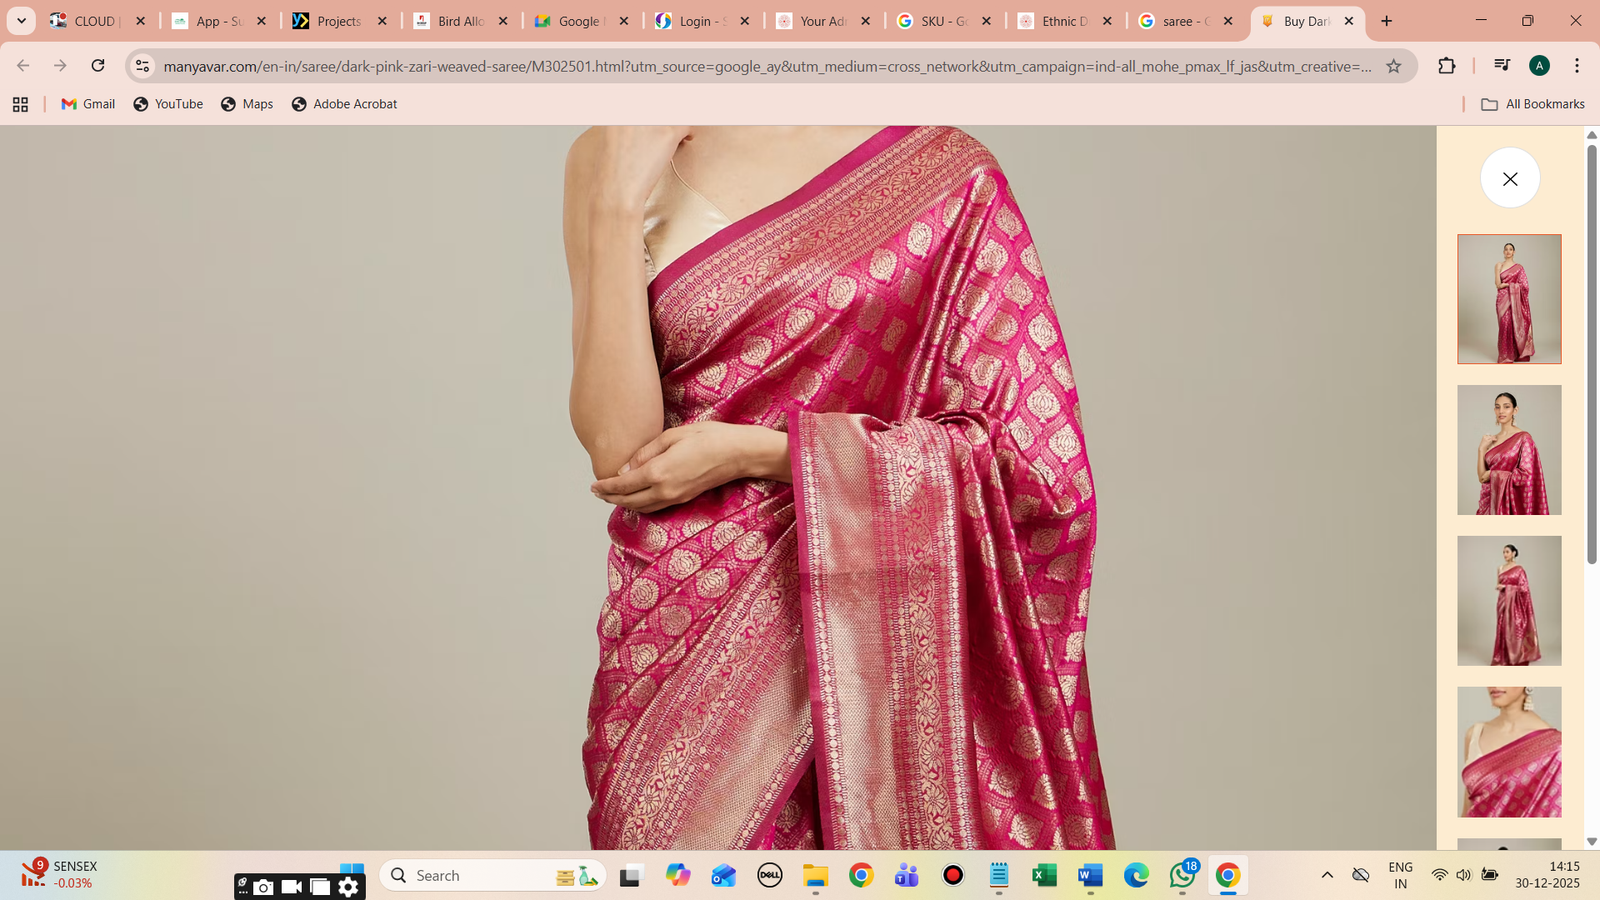Open the Chrome three-dot menu
The height and width of the screenshot is (900, 1600).
click(x=1578, y=66)
